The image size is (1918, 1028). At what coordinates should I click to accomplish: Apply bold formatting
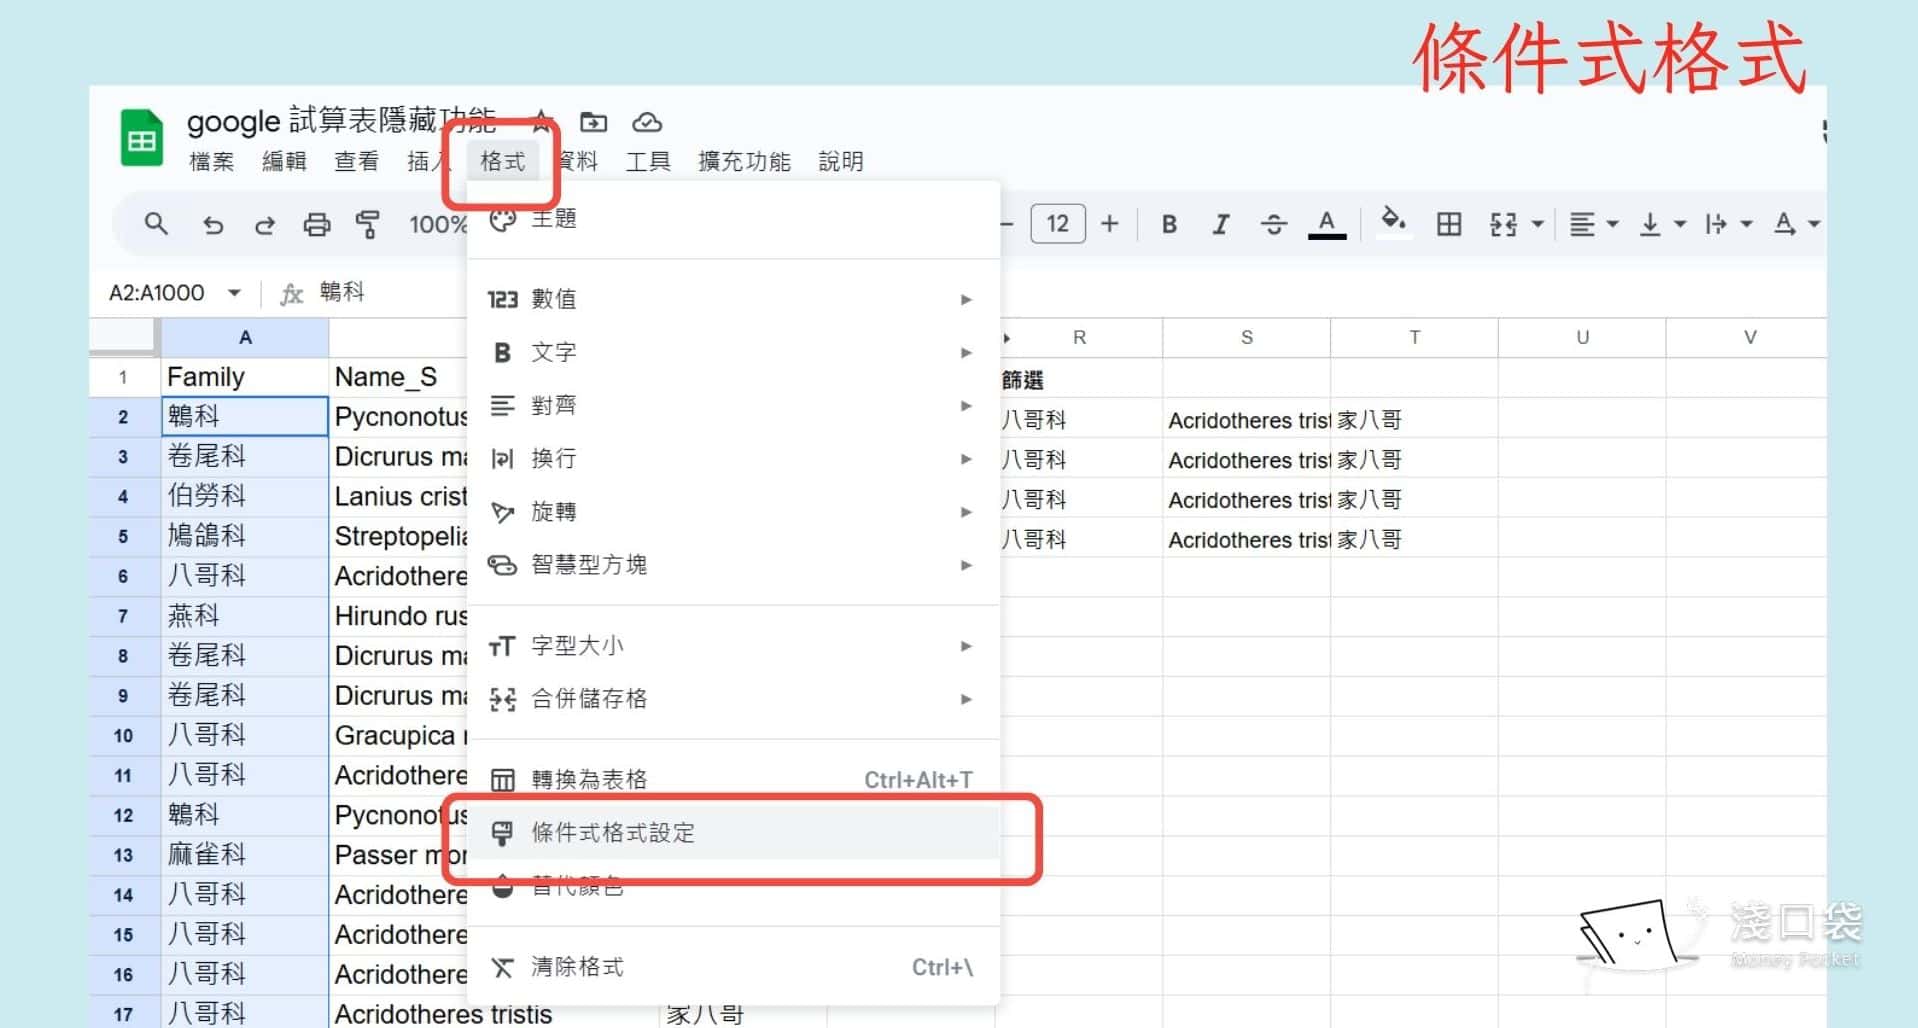click(1169, 223)
